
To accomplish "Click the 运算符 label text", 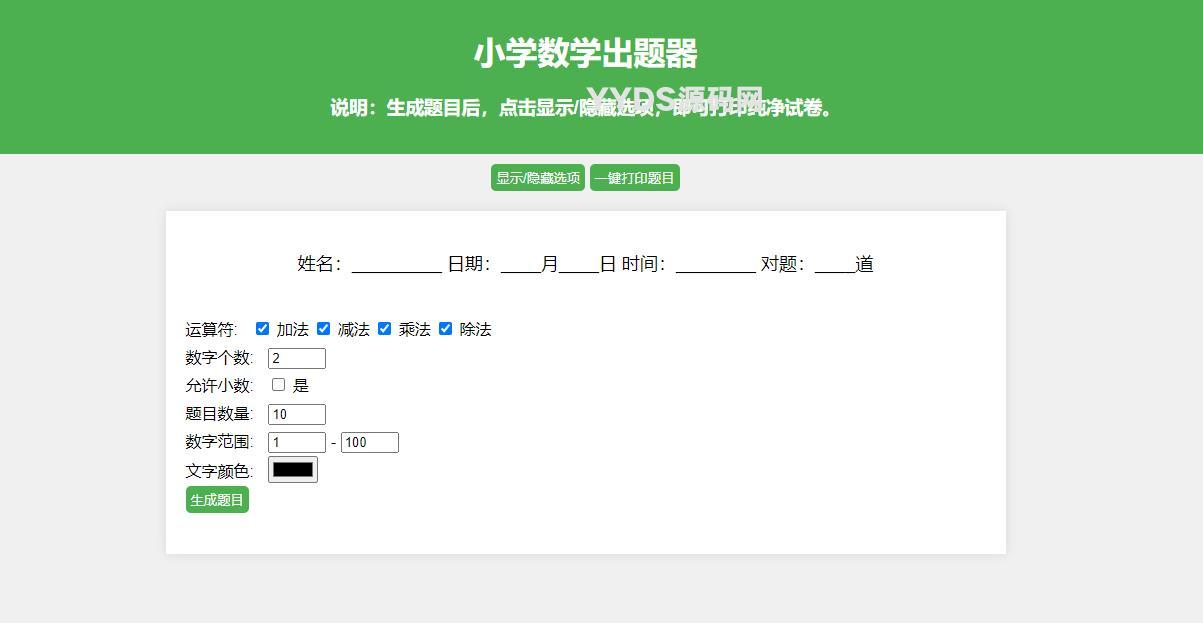I will pyautogui.click(x=210, y=330).
